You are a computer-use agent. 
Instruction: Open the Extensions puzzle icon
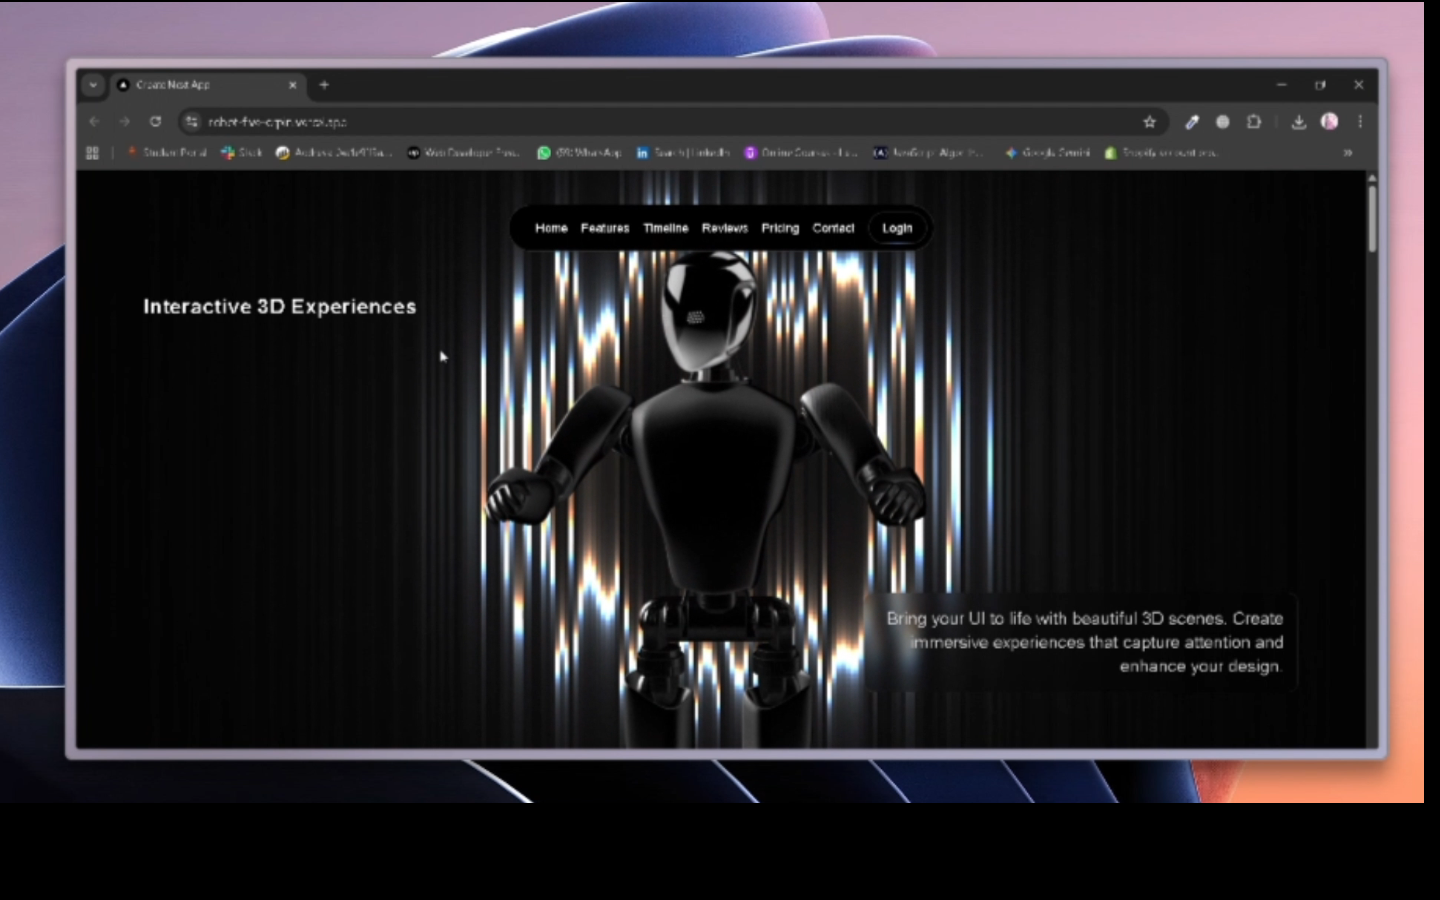[x=1254, y=122]
